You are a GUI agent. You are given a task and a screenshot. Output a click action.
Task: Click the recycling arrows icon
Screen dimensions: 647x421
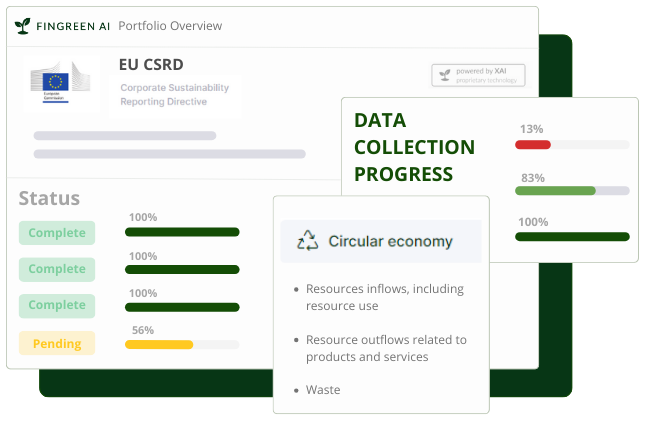pyautogui.click(x=307, y=241)
